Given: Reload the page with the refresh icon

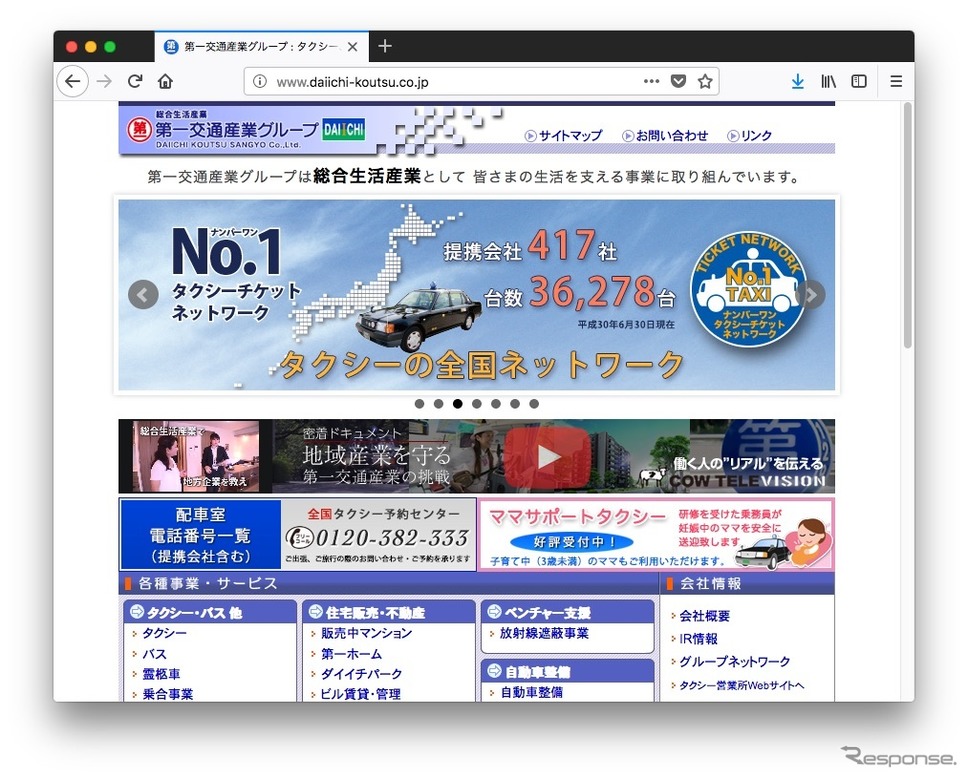Looking at the screenshot, I should click(x=135, y=81).
